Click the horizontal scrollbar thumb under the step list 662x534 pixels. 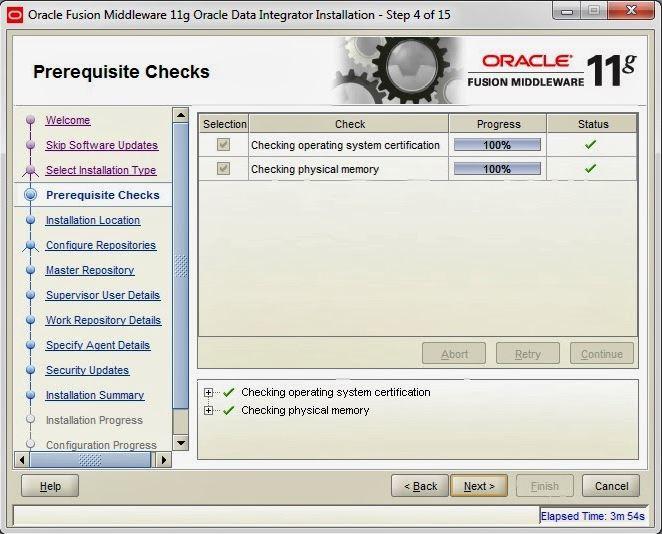(x=90, y=459)
